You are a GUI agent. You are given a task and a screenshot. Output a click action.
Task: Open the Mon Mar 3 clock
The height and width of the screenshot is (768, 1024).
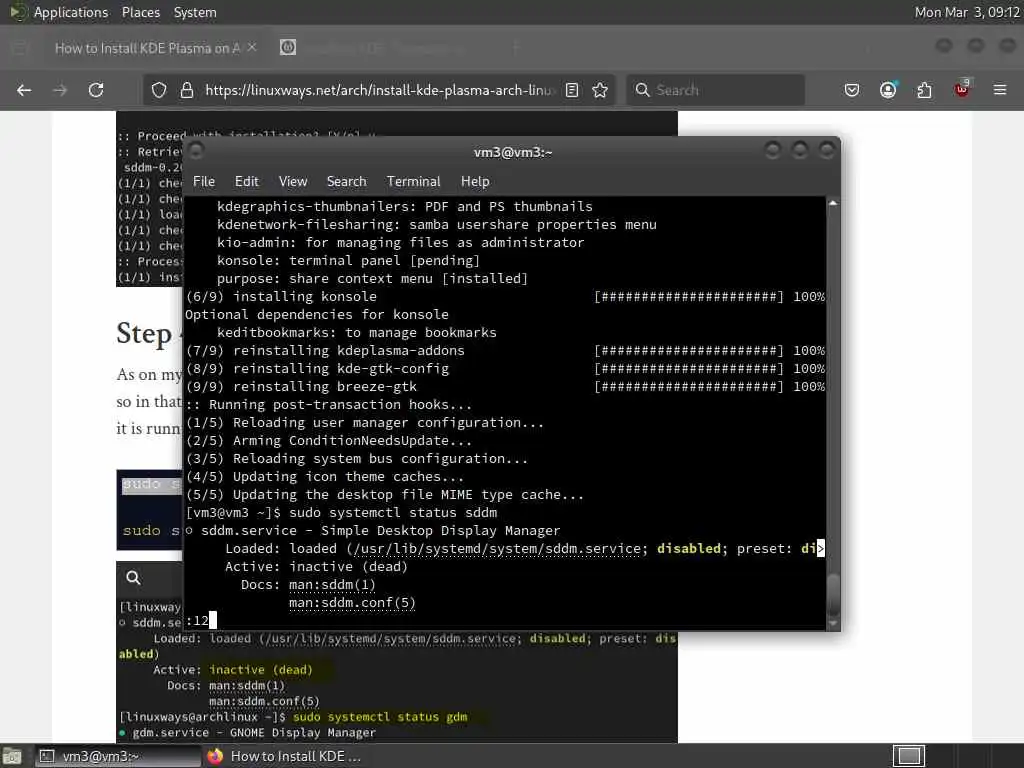[x=967, y=12]
